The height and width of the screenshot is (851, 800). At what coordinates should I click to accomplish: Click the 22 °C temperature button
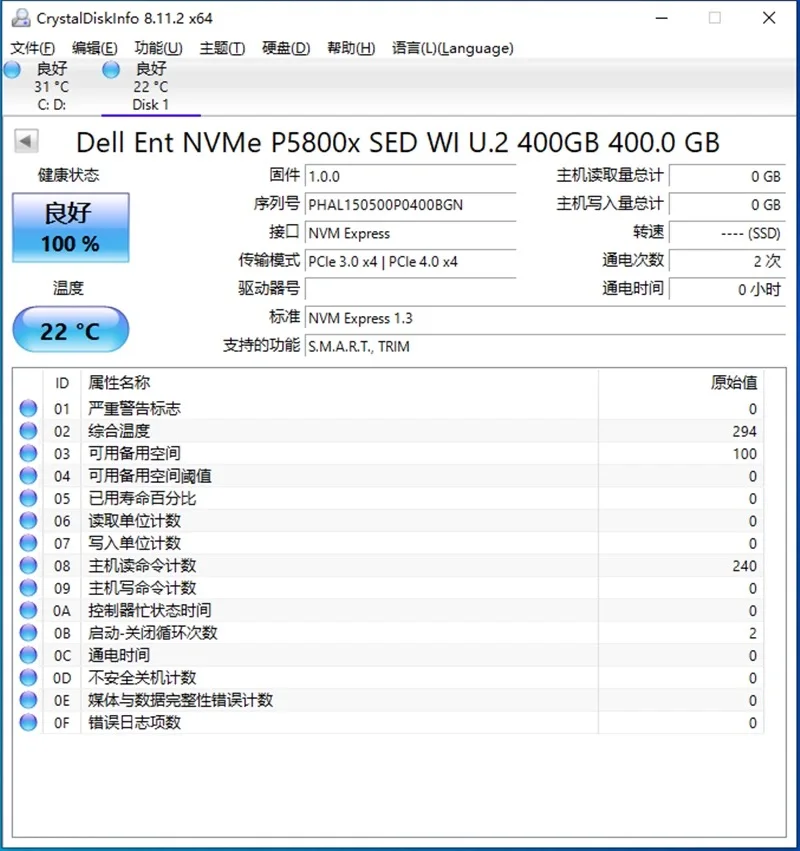pos(70,330)
